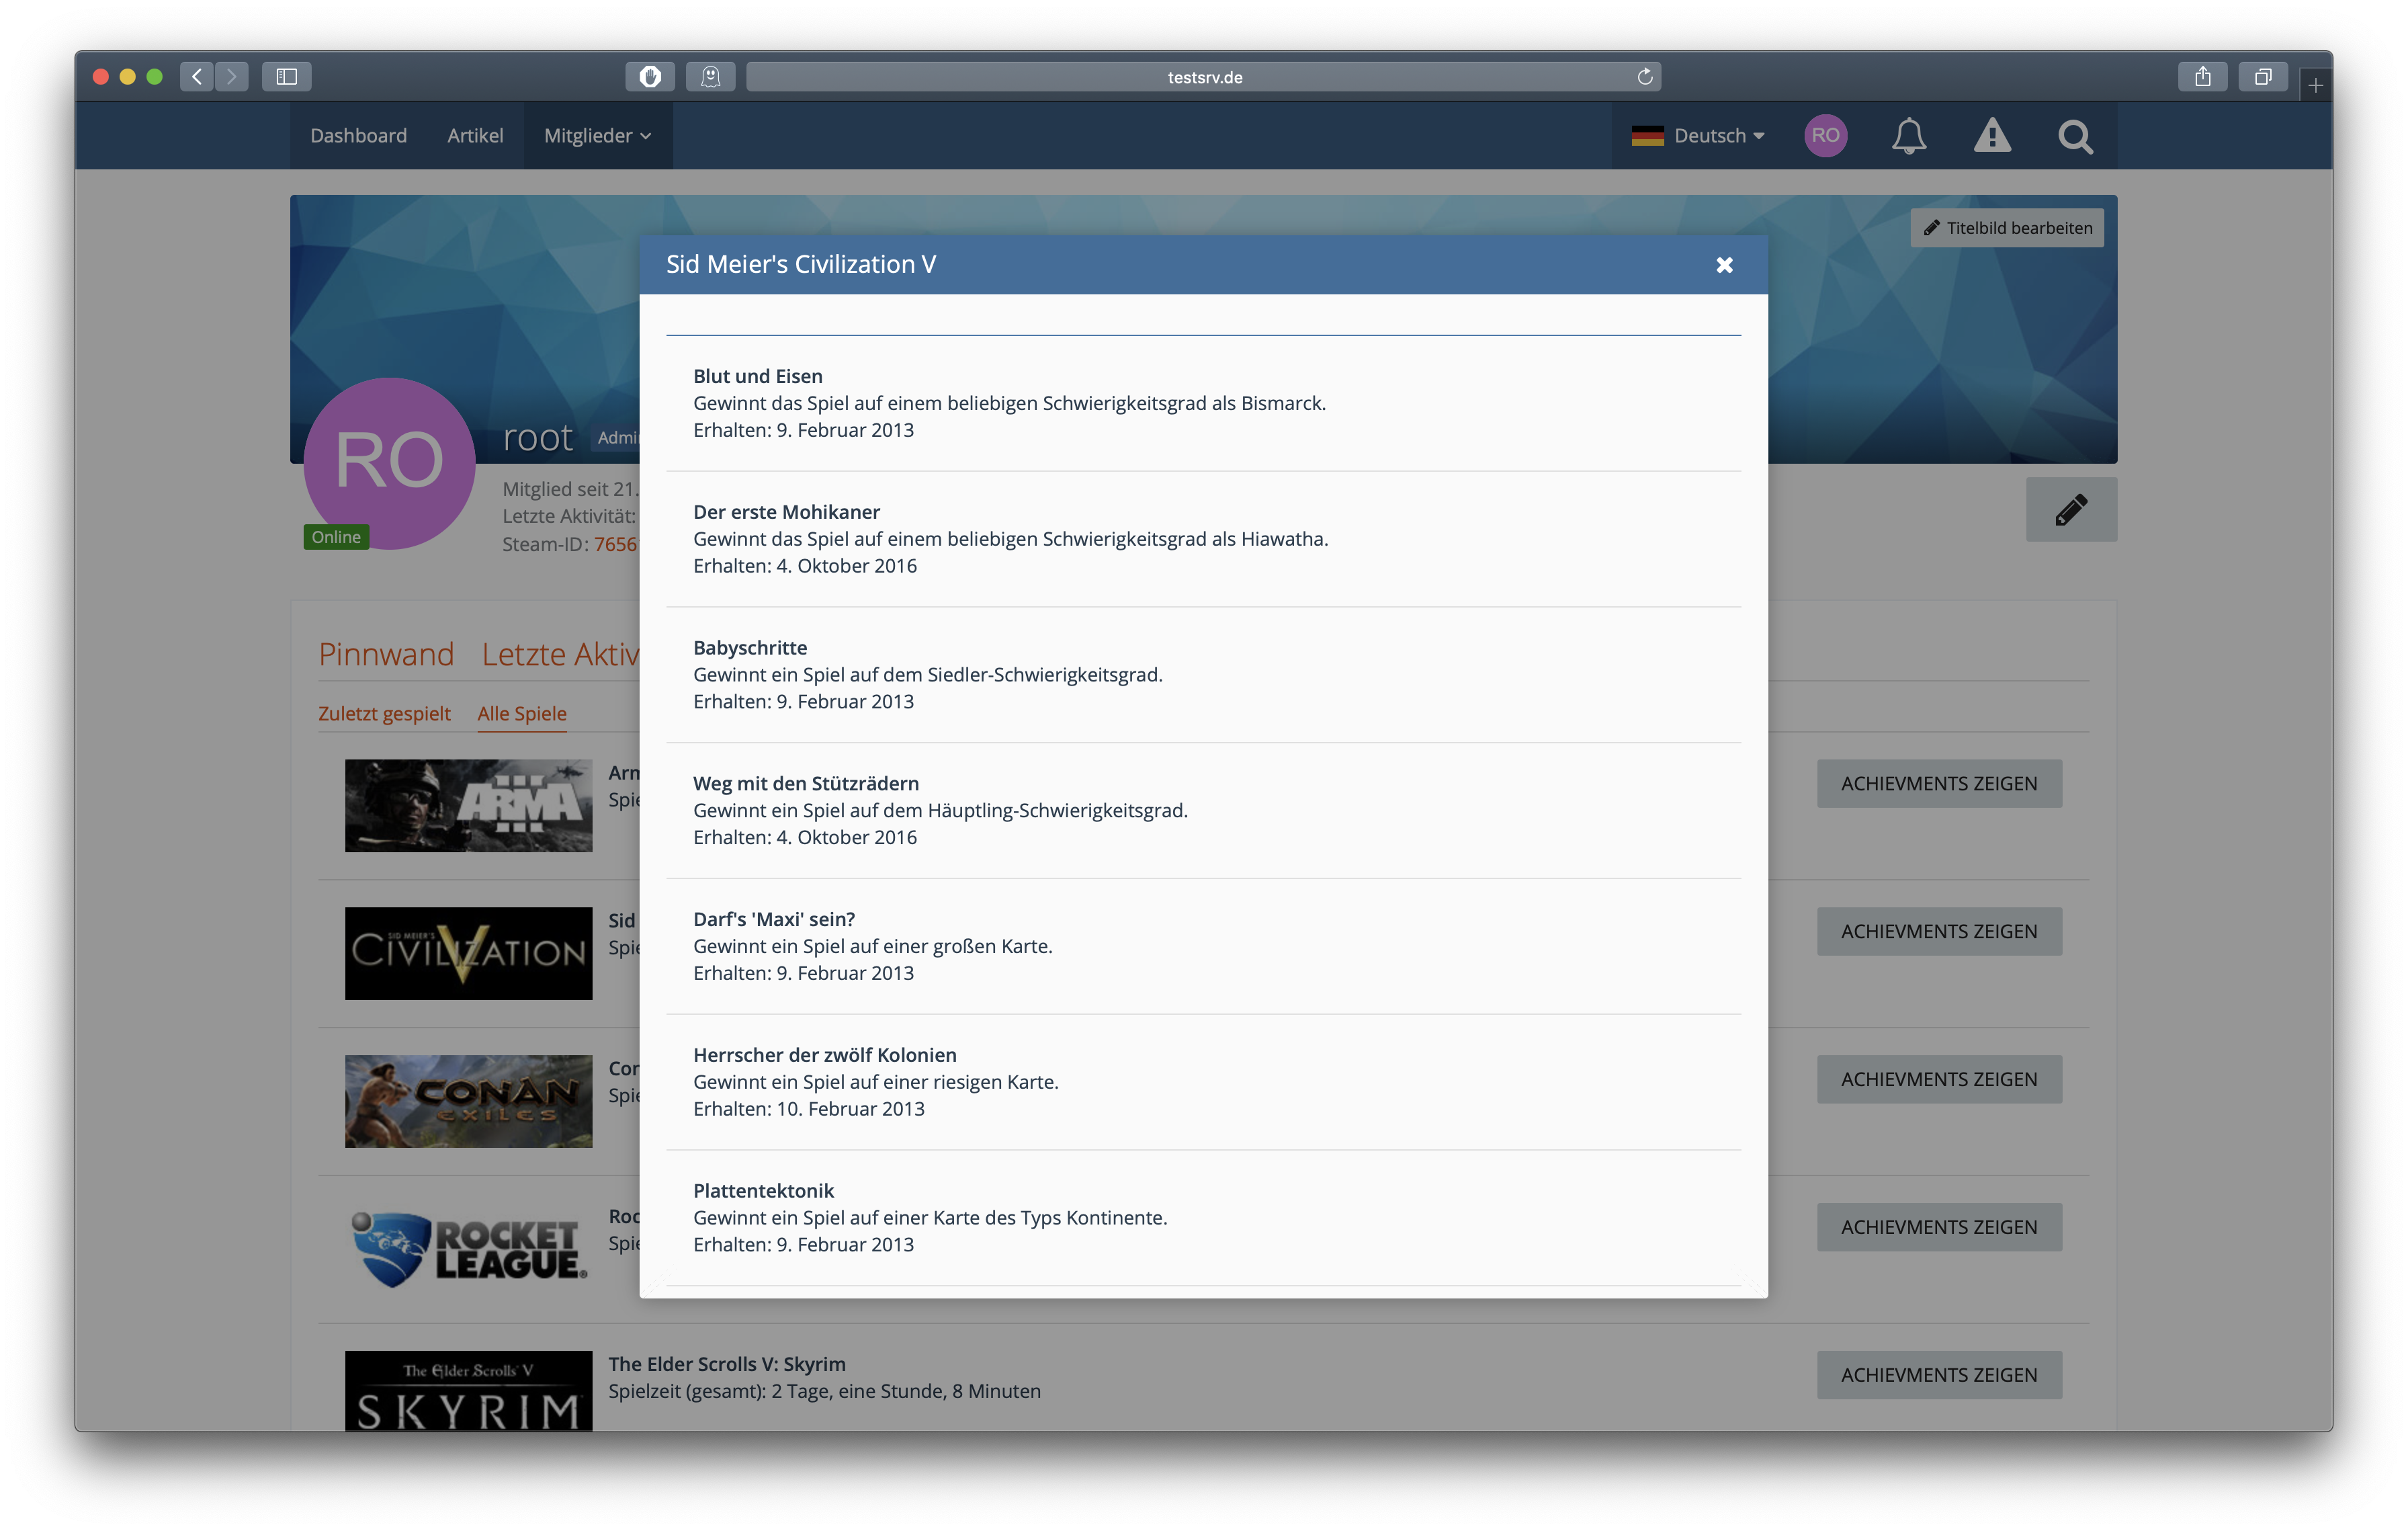
Task: Show all tabs overview button
Action: [x=2263, y=77]
